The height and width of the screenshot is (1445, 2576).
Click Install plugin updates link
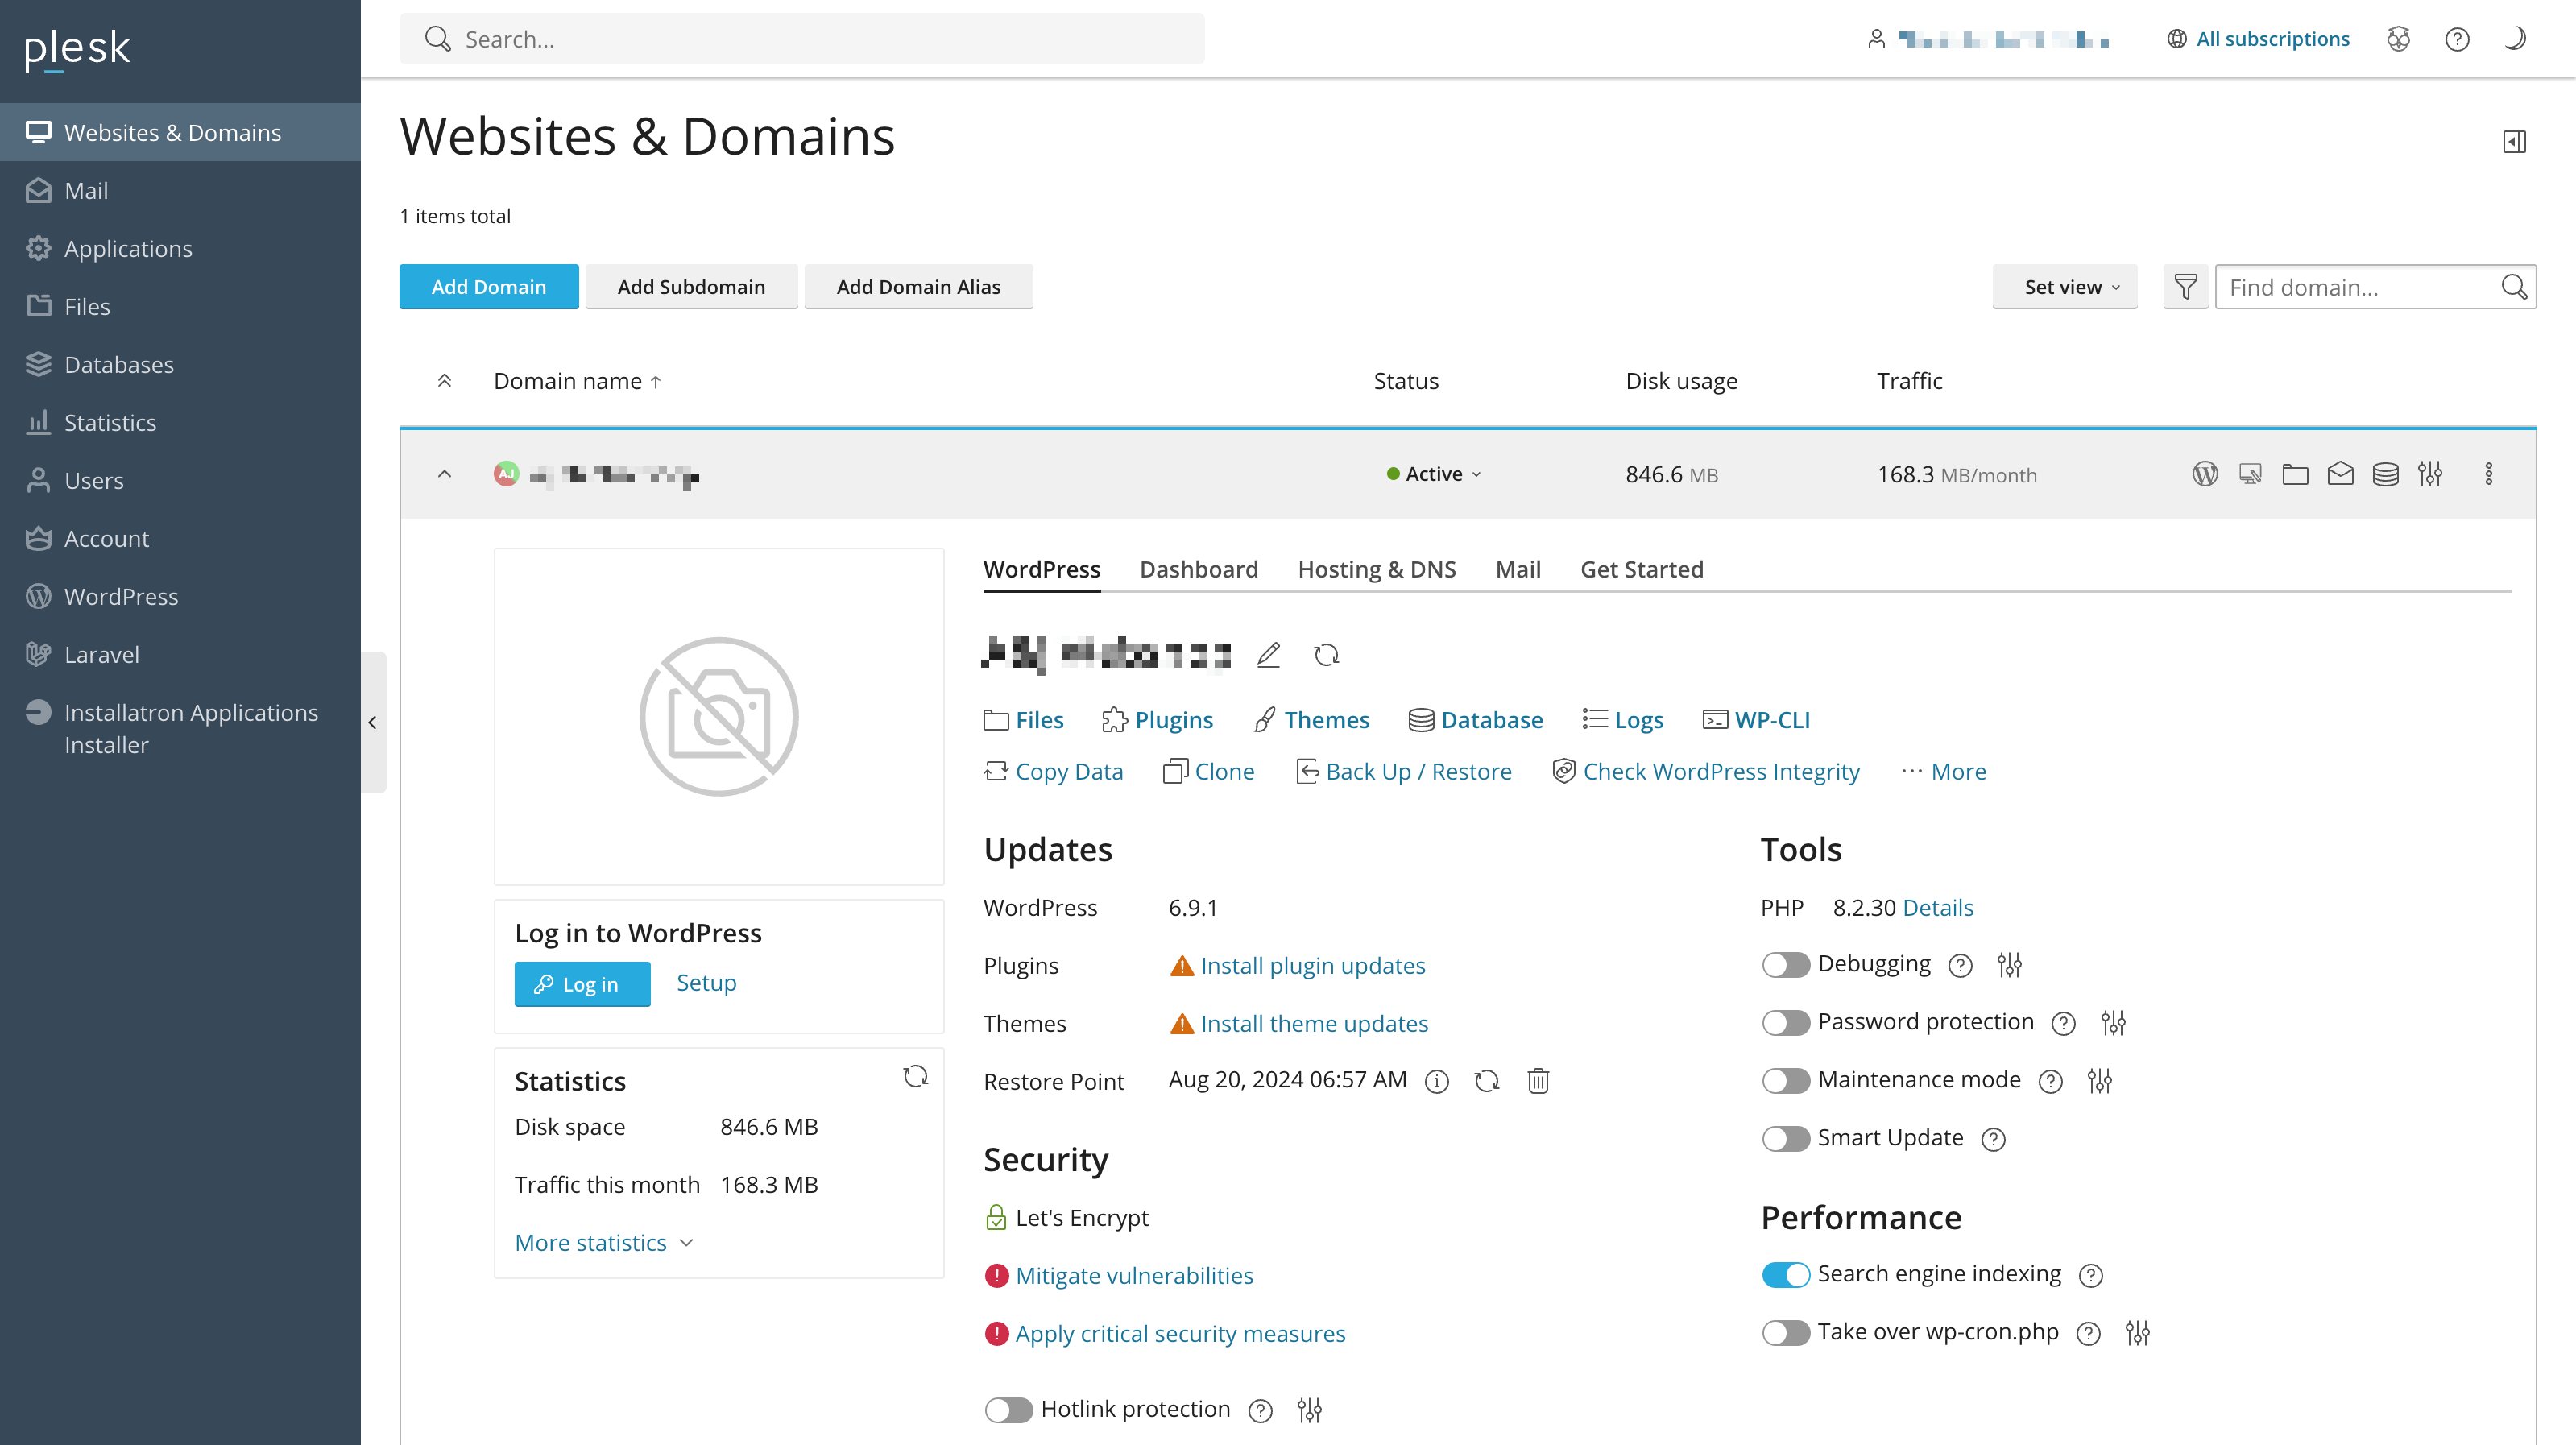coord(1312,966)
